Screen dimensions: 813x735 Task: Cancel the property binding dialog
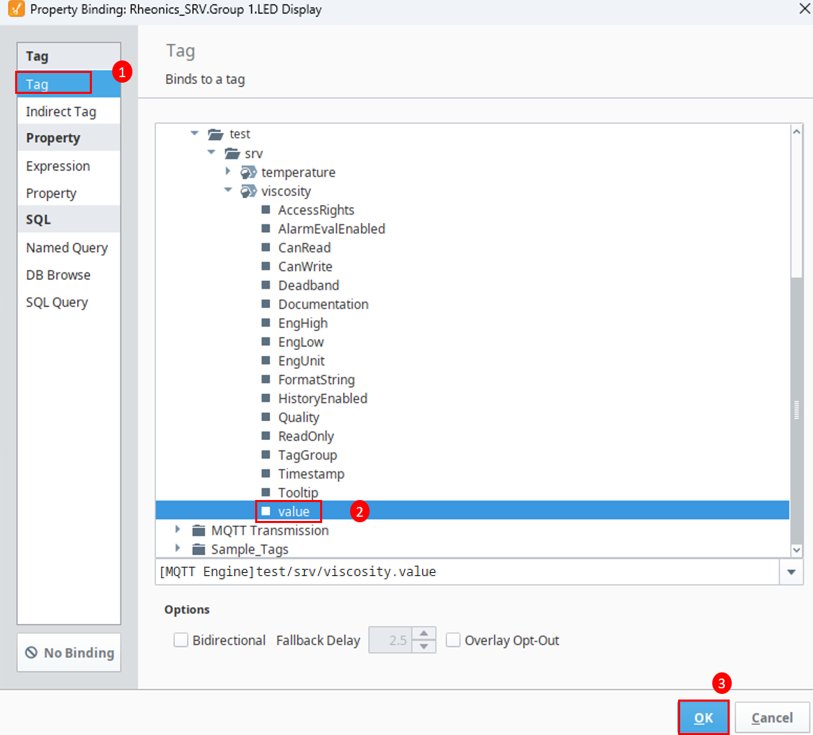pyautogui.click(x=772, y=717)
